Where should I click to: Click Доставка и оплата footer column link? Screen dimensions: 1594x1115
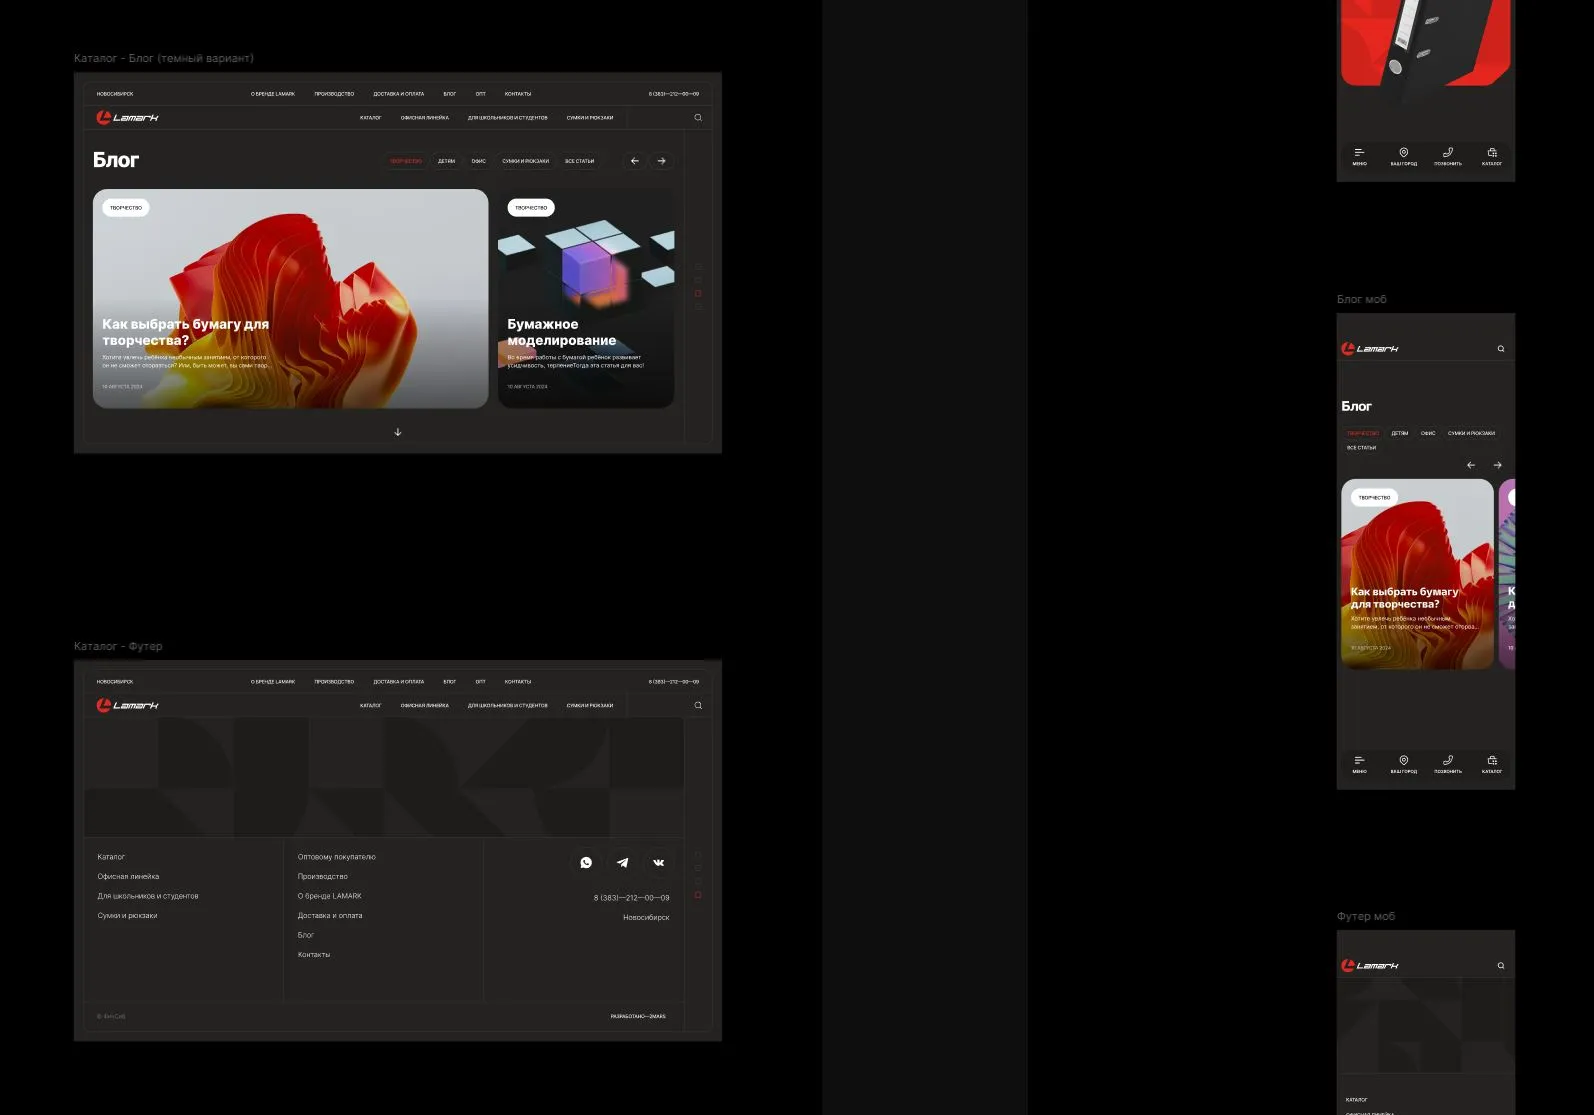pos(330,916)
